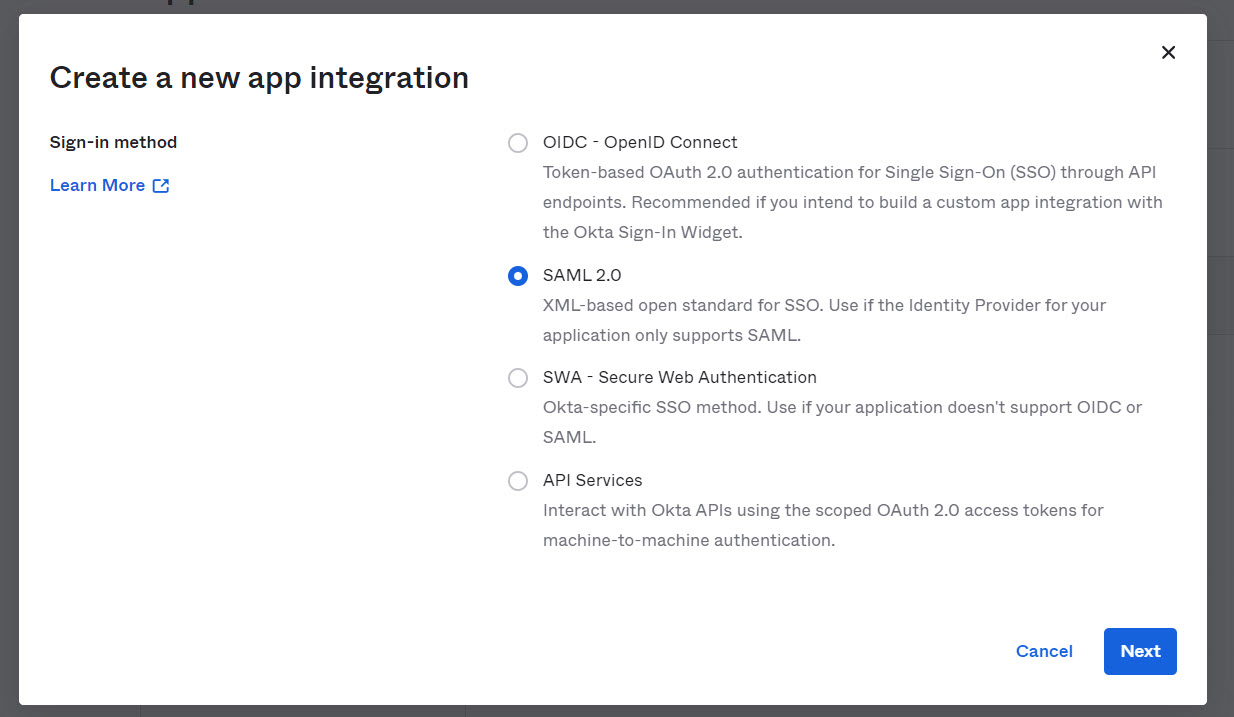Close the app integration dialog with X
The height and width of the screenshot is (717, 1234).
pos(1168,53)
